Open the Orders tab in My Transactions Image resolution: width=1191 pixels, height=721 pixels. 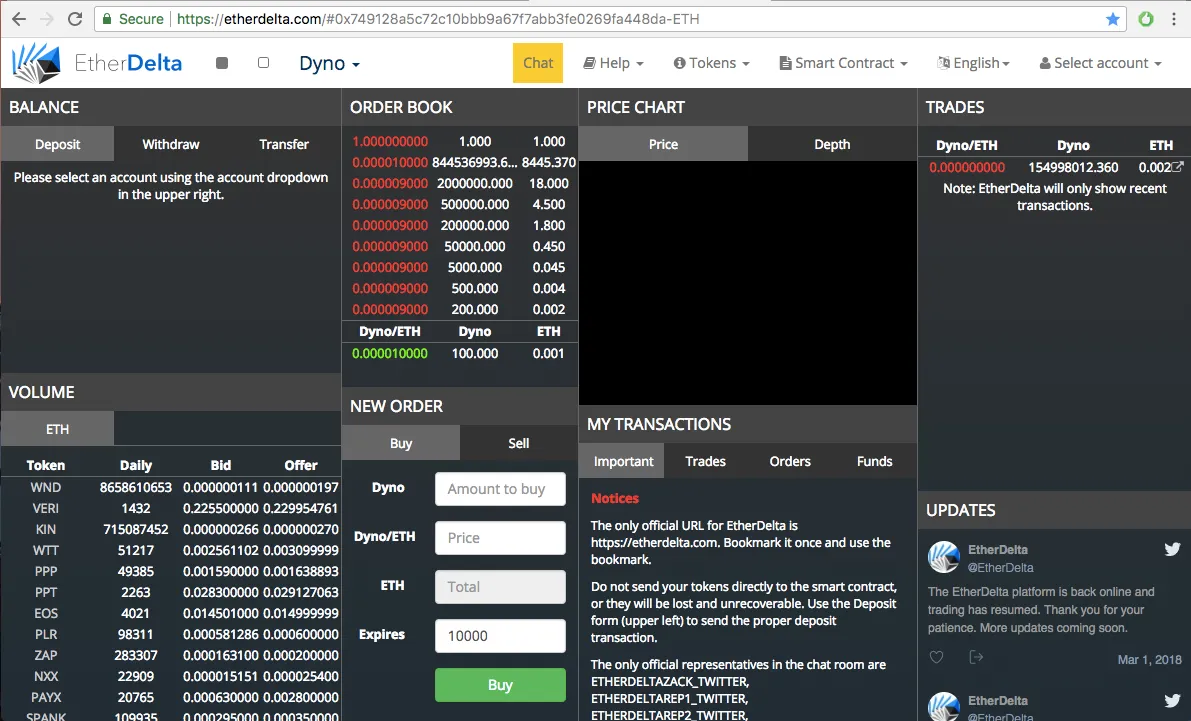[x=790, y=461]
